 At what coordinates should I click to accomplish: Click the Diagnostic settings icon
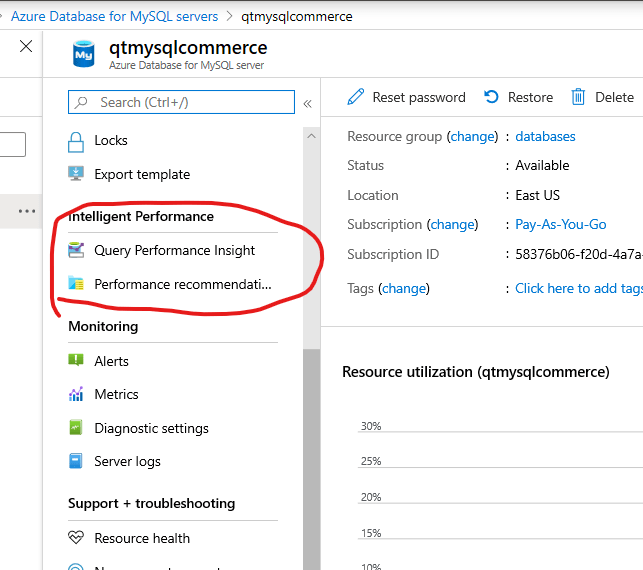click(76, 427)
